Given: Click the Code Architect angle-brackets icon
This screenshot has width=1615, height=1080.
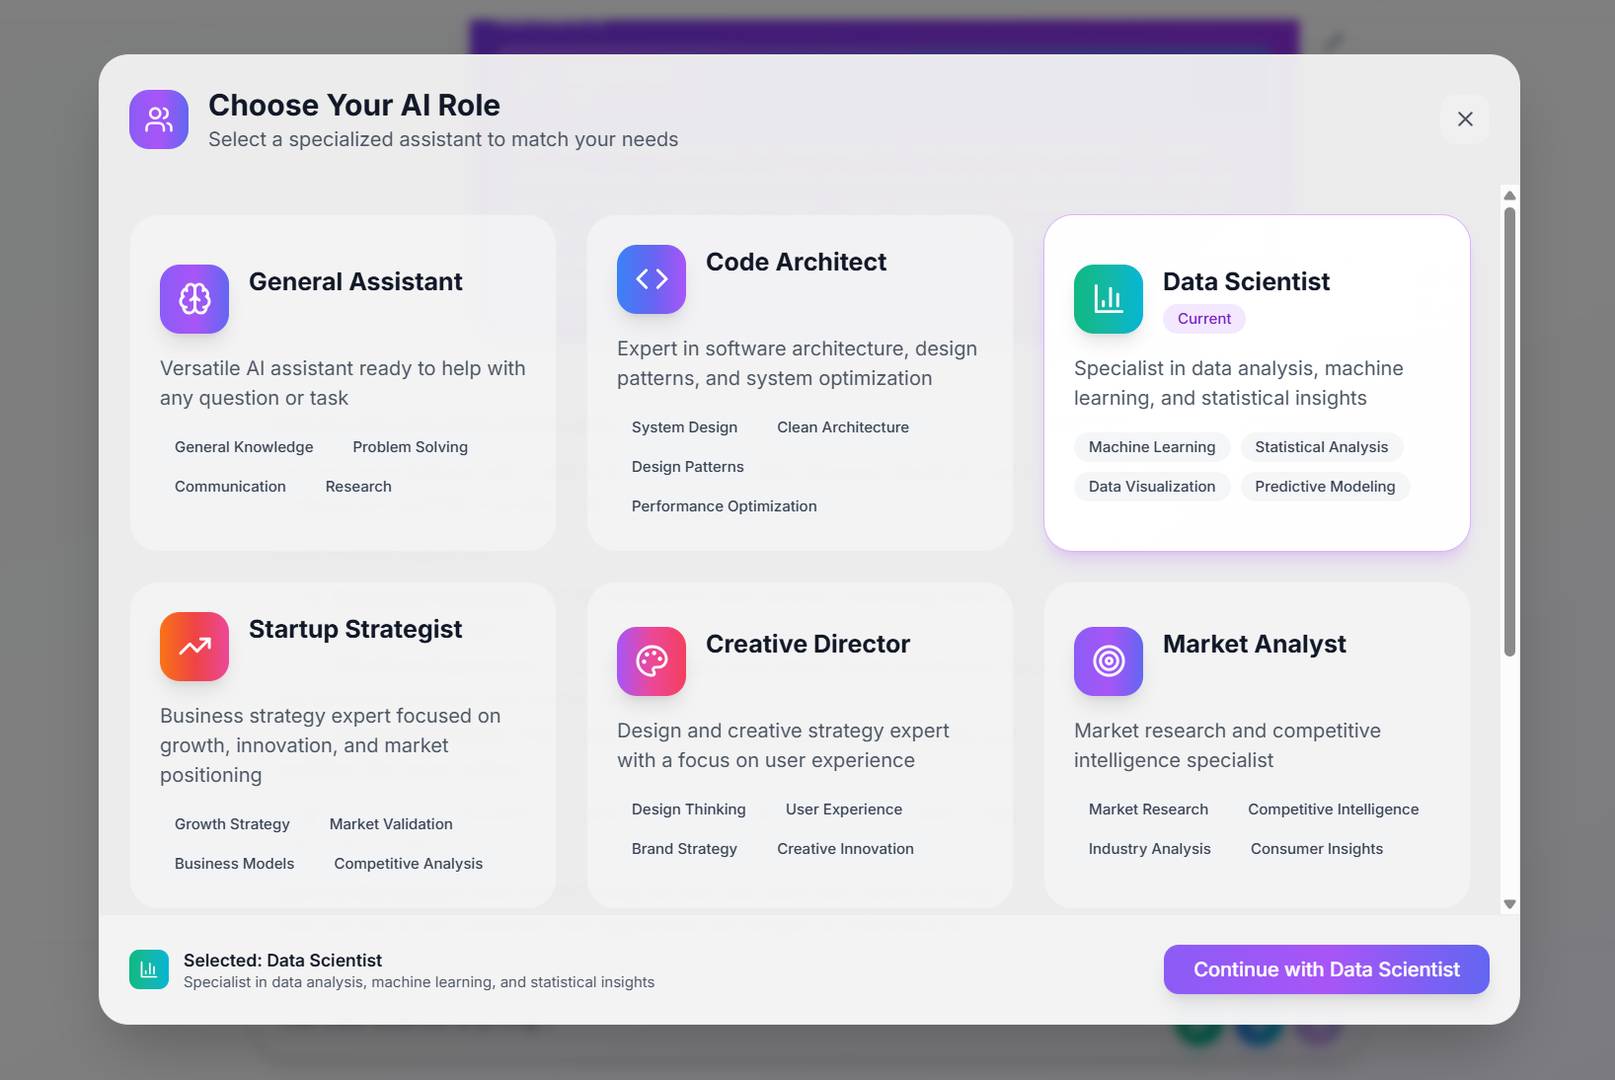Looking at the screenshot, I should (x=651, y=279).
